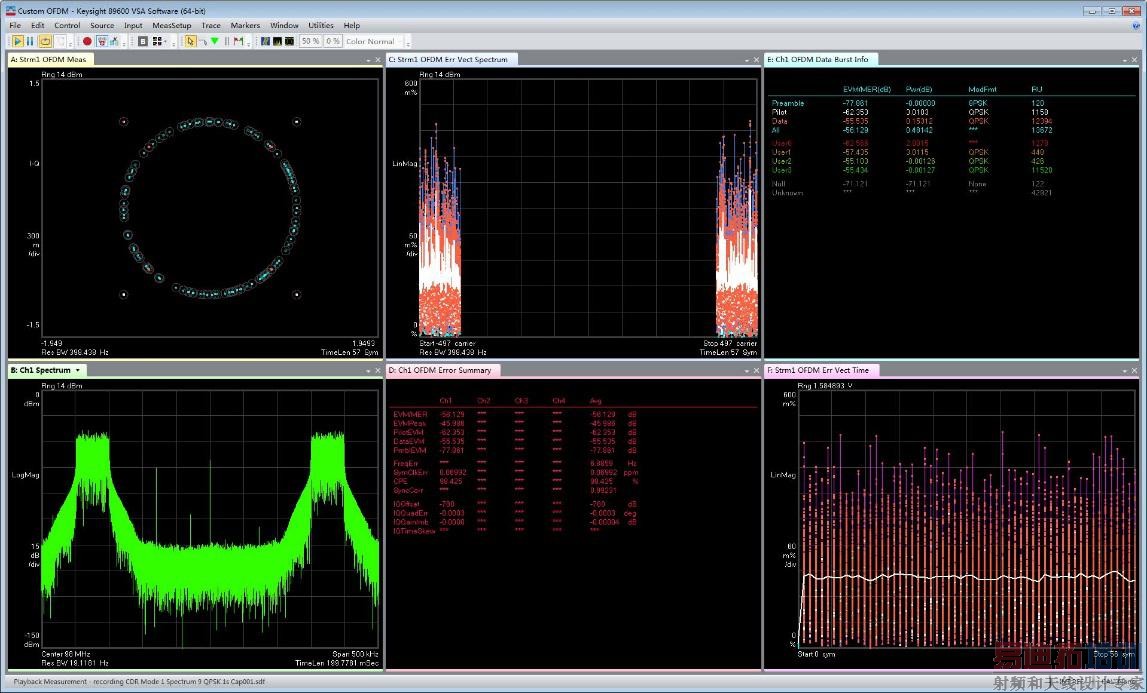Click the red flag marker icon
The height and width of the screenshot is (693, 1147).
pyautogui.click(x=238, y=41)
